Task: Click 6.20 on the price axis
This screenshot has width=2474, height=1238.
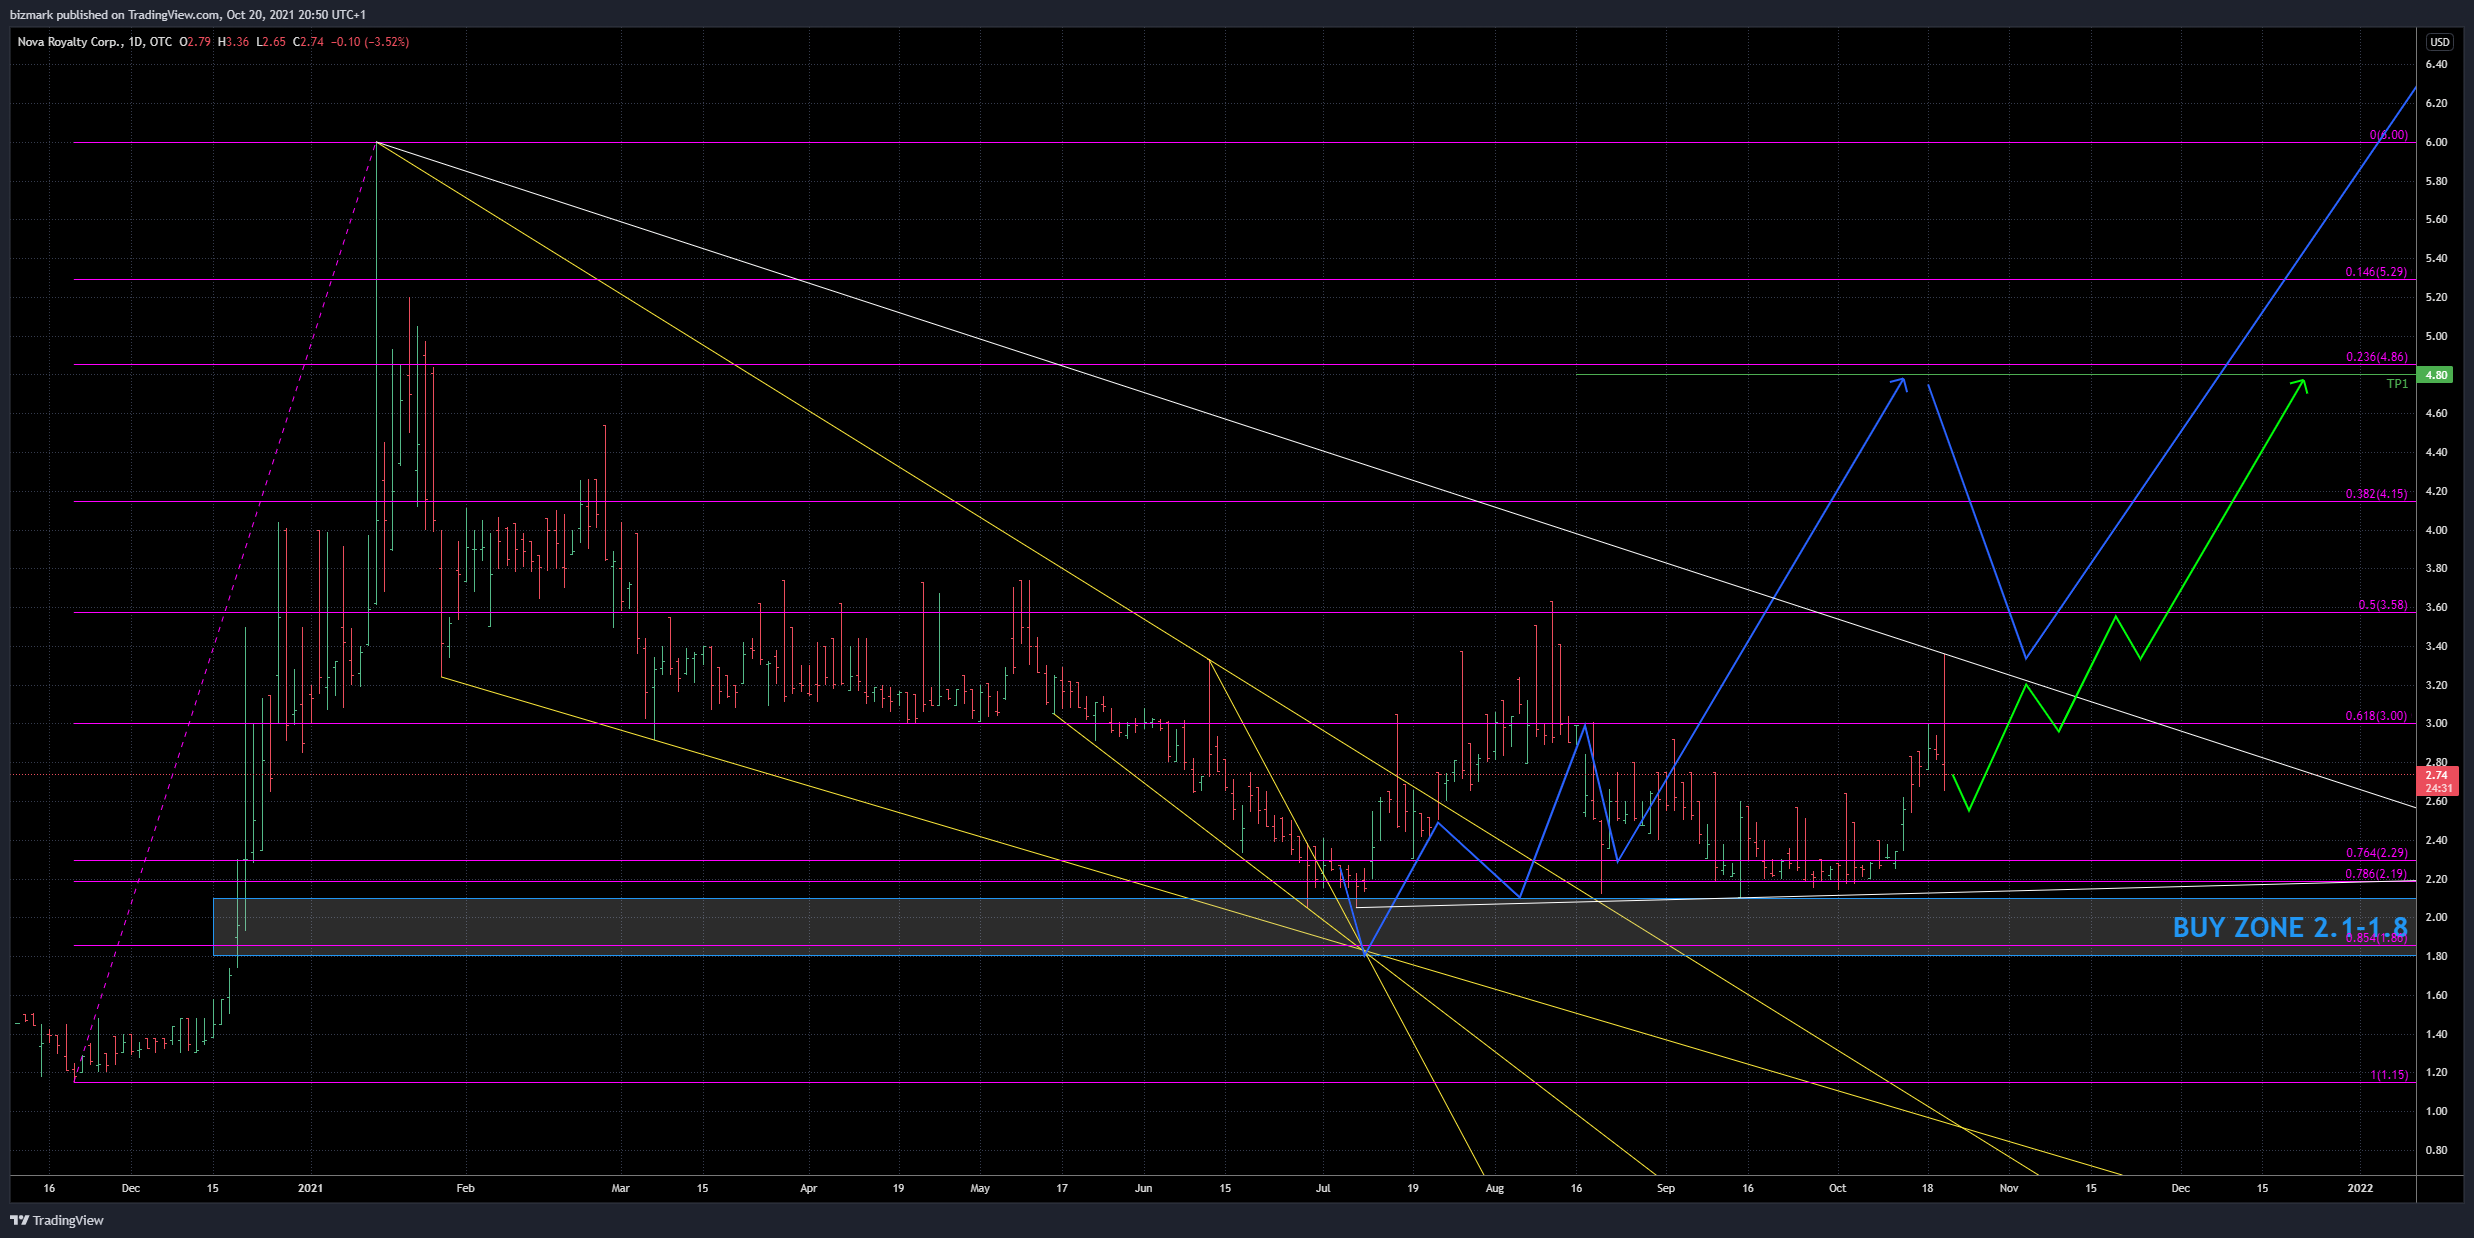Action: tap(2436, 103)
